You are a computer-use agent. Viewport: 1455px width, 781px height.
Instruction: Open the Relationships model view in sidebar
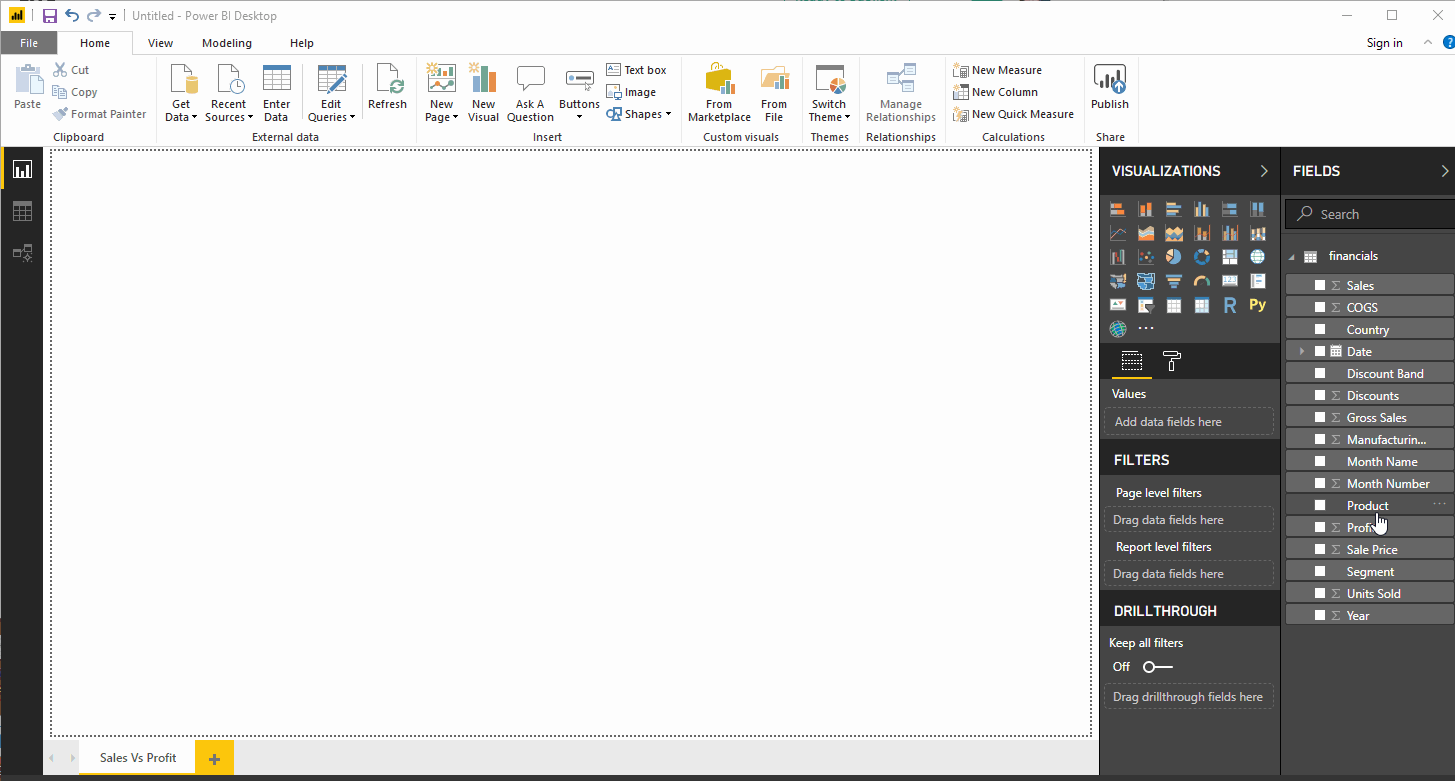(x=22, y=253)
